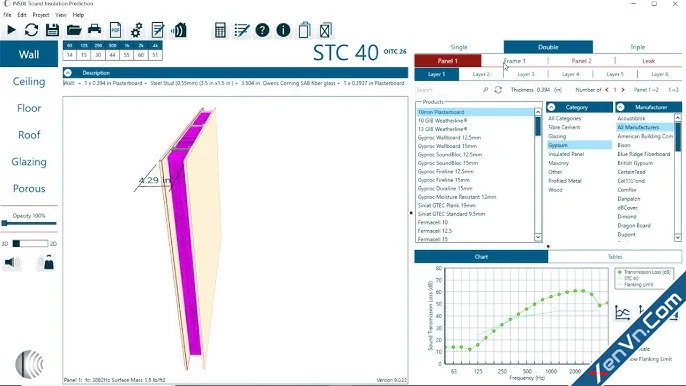Export to PDF with the PDF icon
This screenshot has width=686, height=386.
115,30
